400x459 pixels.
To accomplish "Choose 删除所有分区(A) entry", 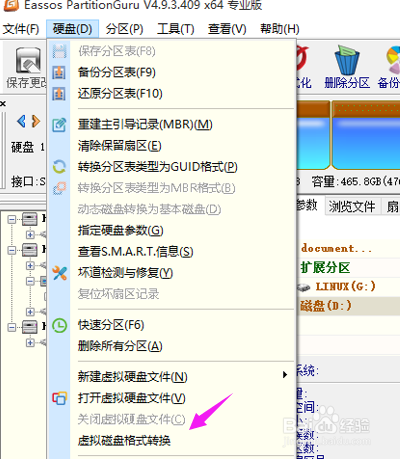I will (120, 346).
